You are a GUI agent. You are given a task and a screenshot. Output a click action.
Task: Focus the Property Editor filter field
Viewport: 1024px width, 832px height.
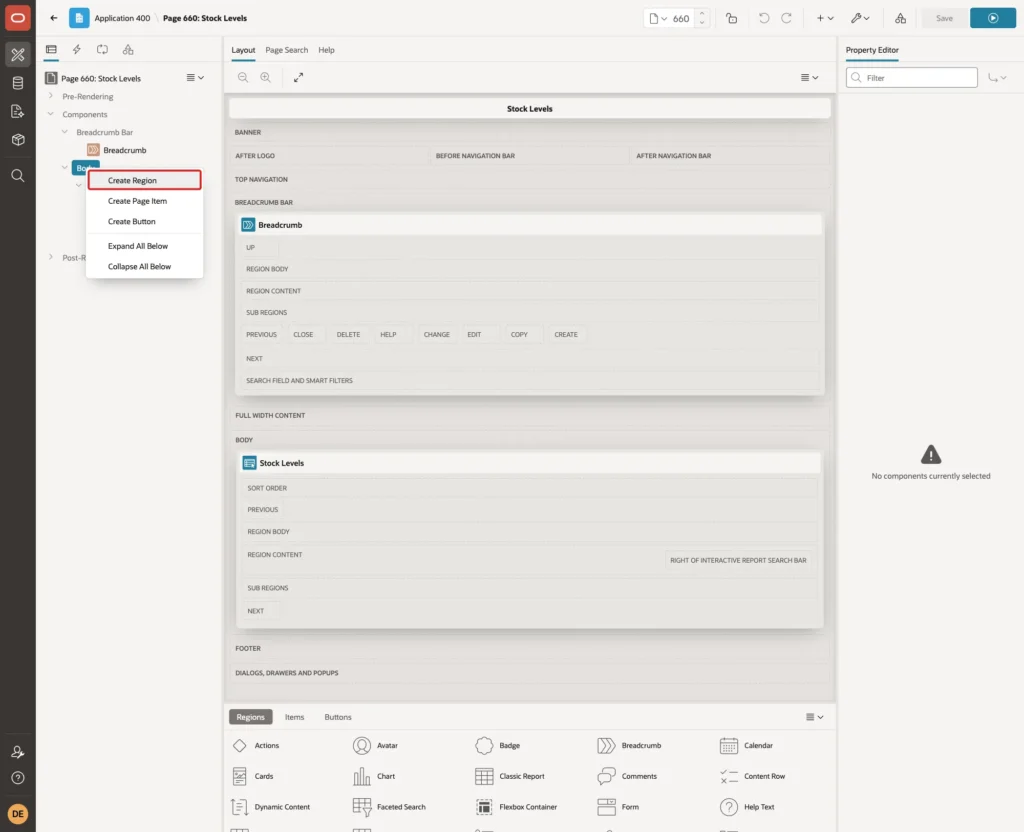(912, 78)
